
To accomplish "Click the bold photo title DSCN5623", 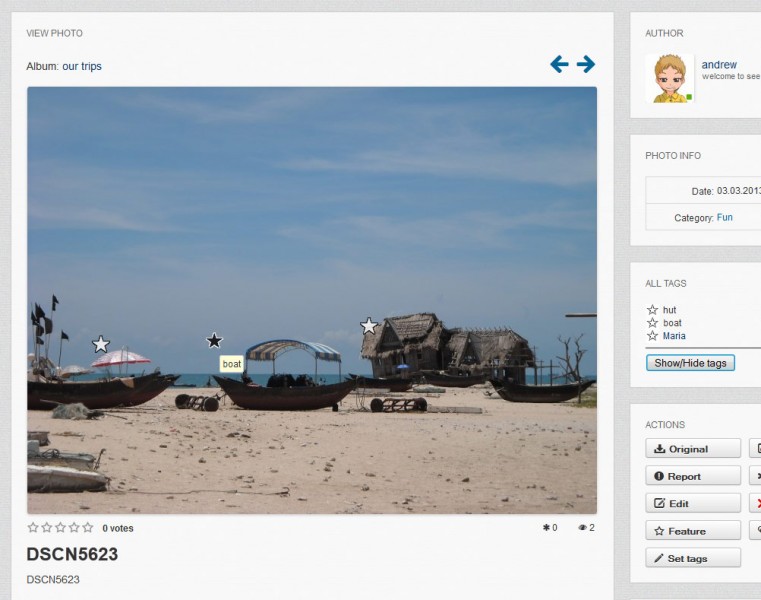I will coord(72,554).
